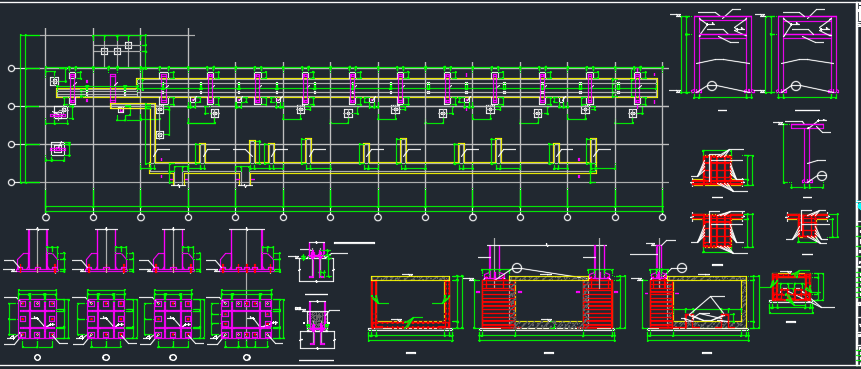Select the first column base elevation detail

(x=37, y=251)
